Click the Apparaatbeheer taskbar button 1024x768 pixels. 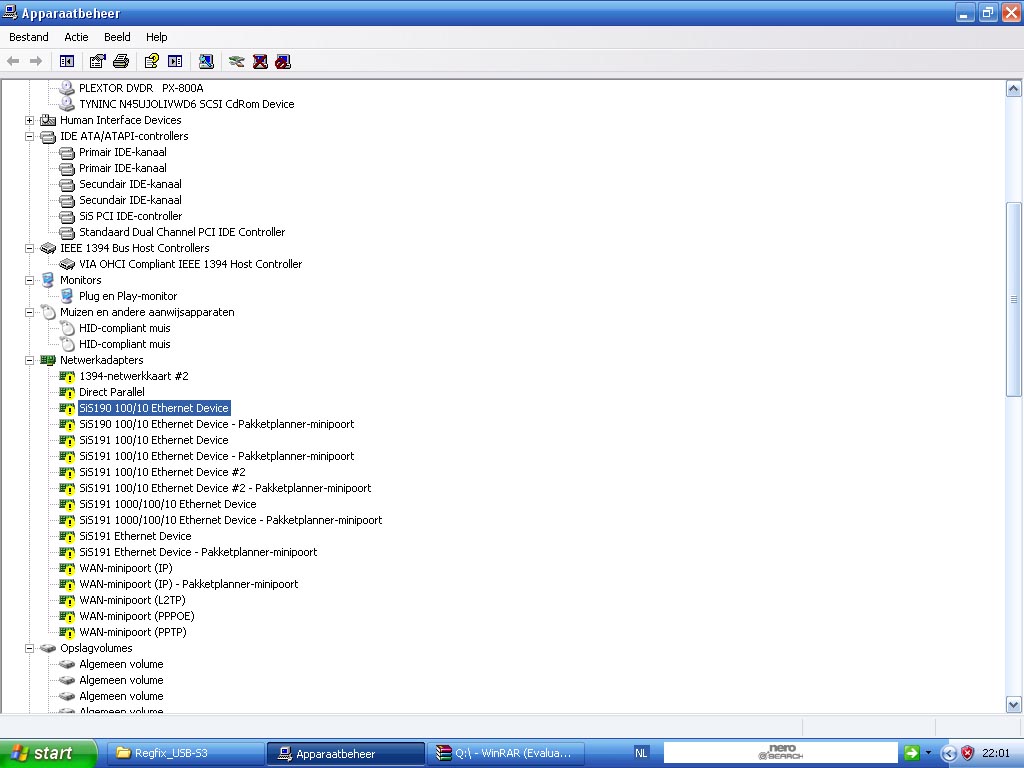pyautogui.click(x=345, y=753)
